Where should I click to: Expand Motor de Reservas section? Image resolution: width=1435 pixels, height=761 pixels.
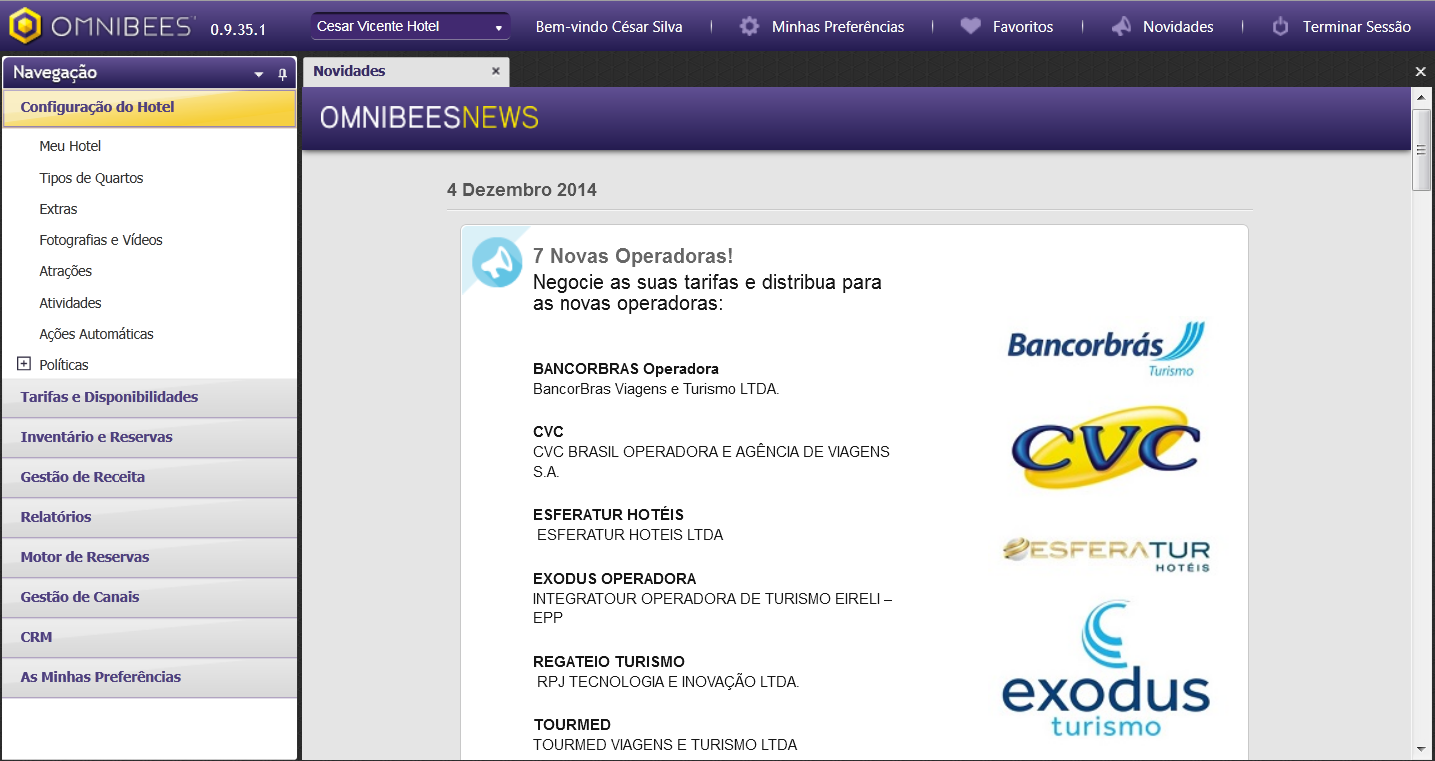[x=150, y=557]
